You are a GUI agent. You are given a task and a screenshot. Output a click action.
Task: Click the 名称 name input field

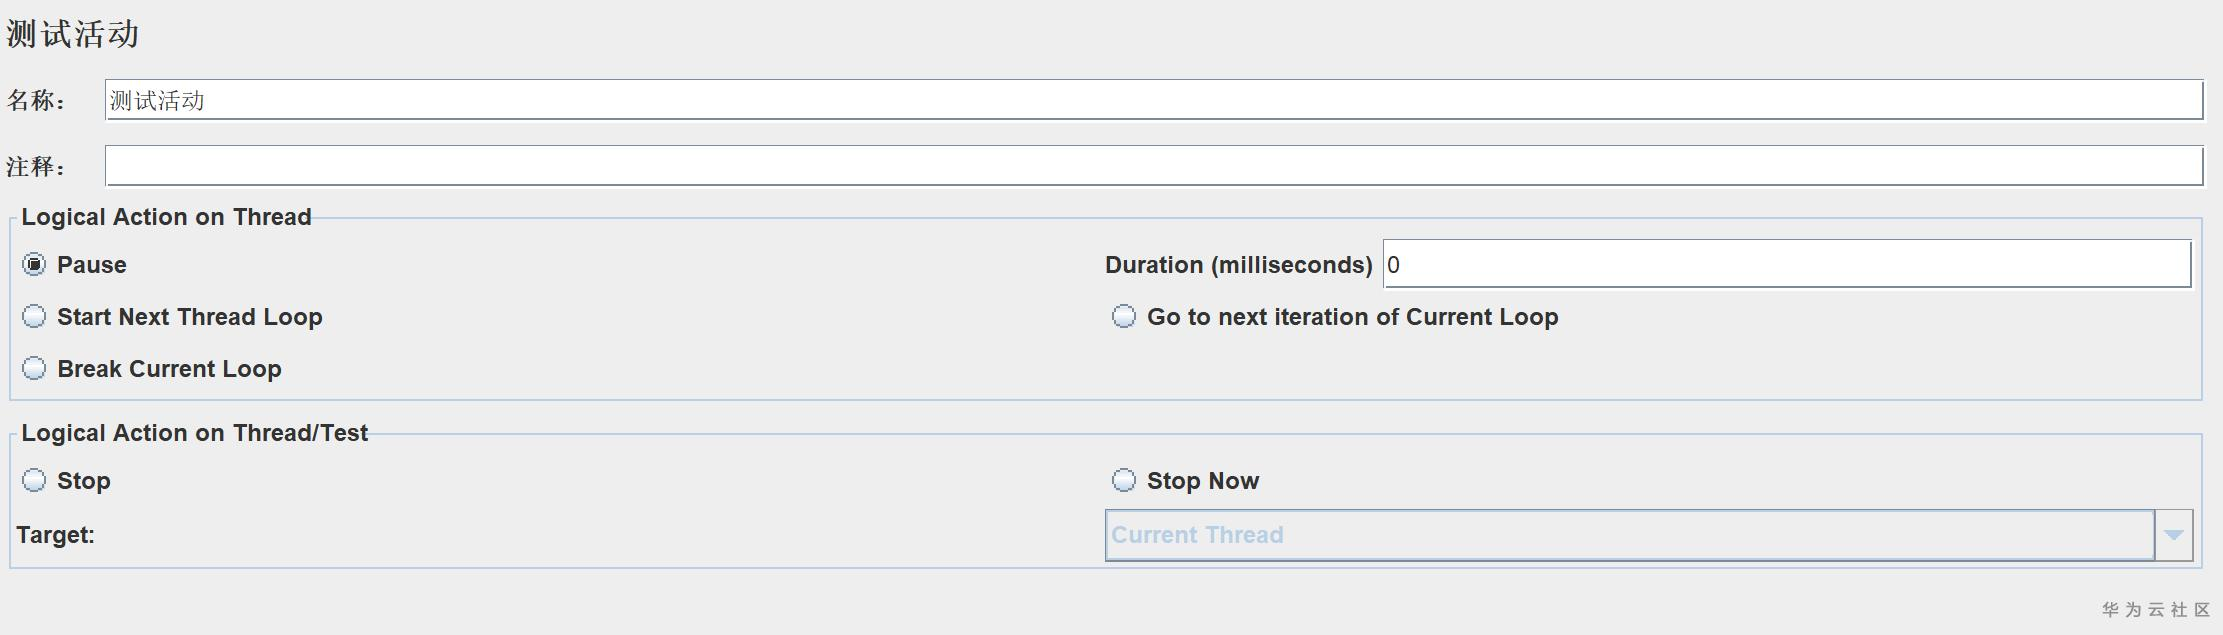(x=1150, y=100)
